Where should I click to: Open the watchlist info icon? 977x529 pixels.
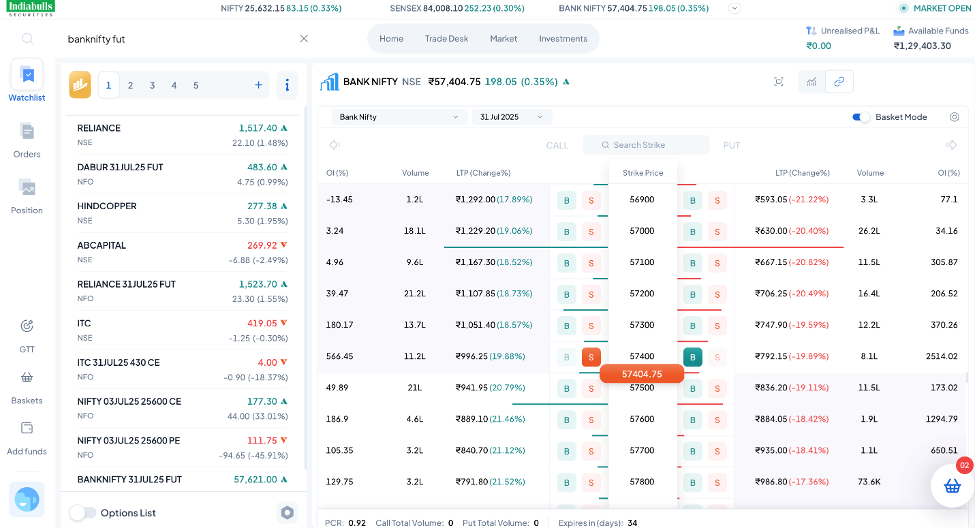point(287,85)
